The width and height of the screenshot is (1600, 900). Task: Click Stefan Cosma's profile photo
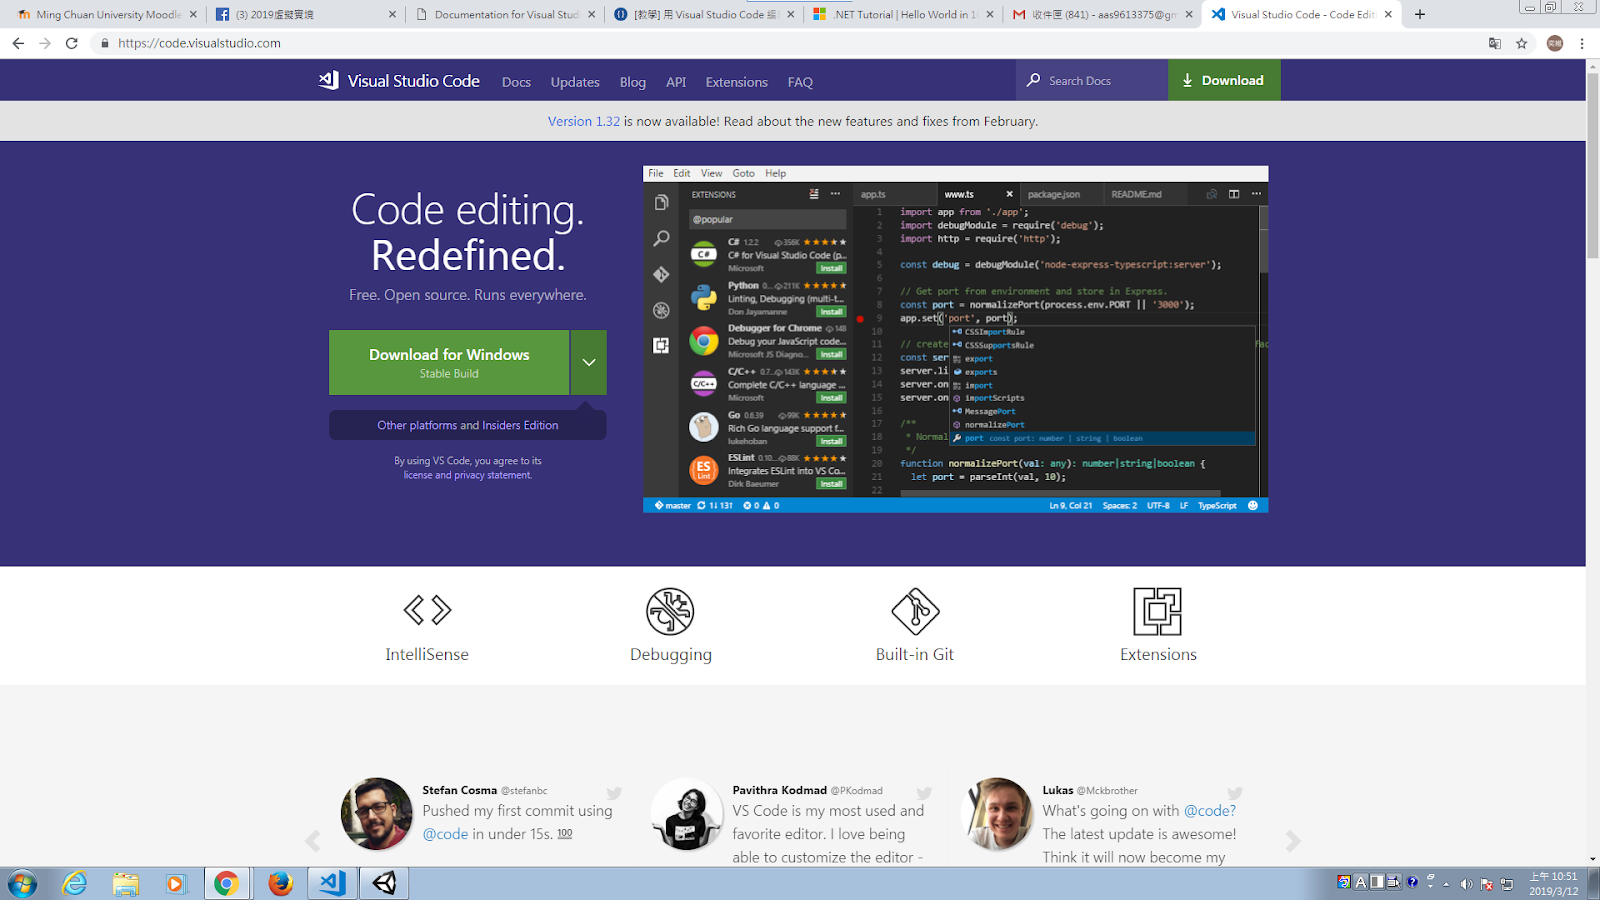[x=377, y=814]
